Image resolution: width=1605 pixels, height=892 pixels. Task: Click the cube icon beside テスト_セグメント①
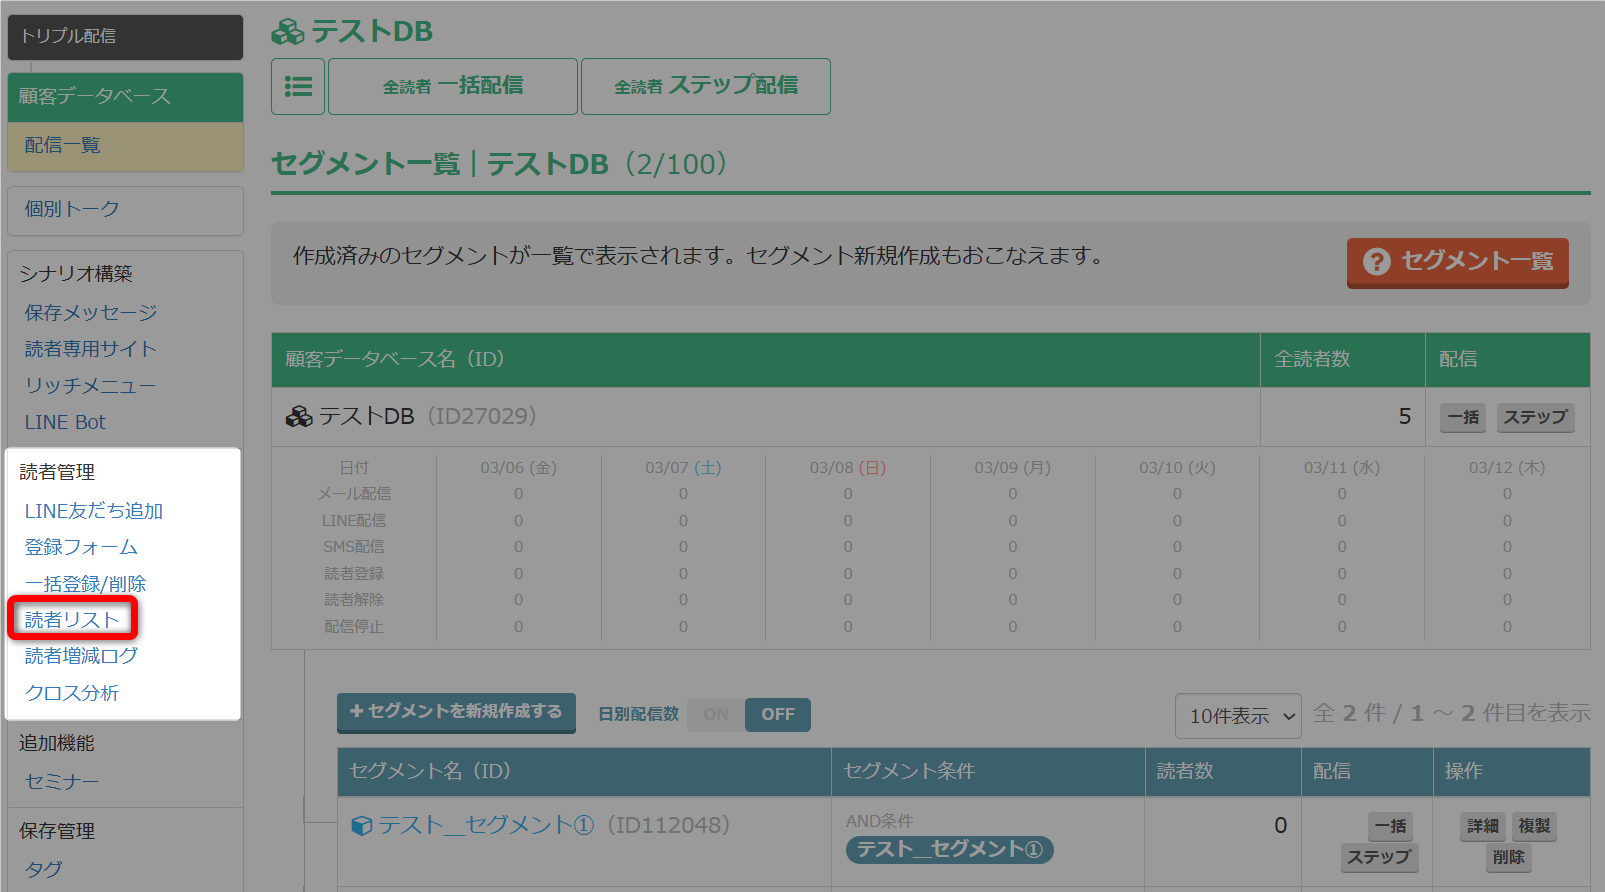(x=362, y=826)
